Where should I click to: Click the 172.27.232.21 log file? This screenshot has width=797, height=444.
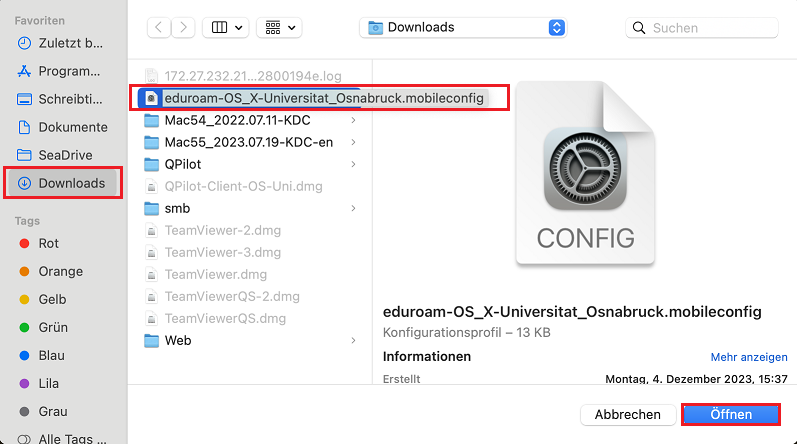(x=249, y=76)
